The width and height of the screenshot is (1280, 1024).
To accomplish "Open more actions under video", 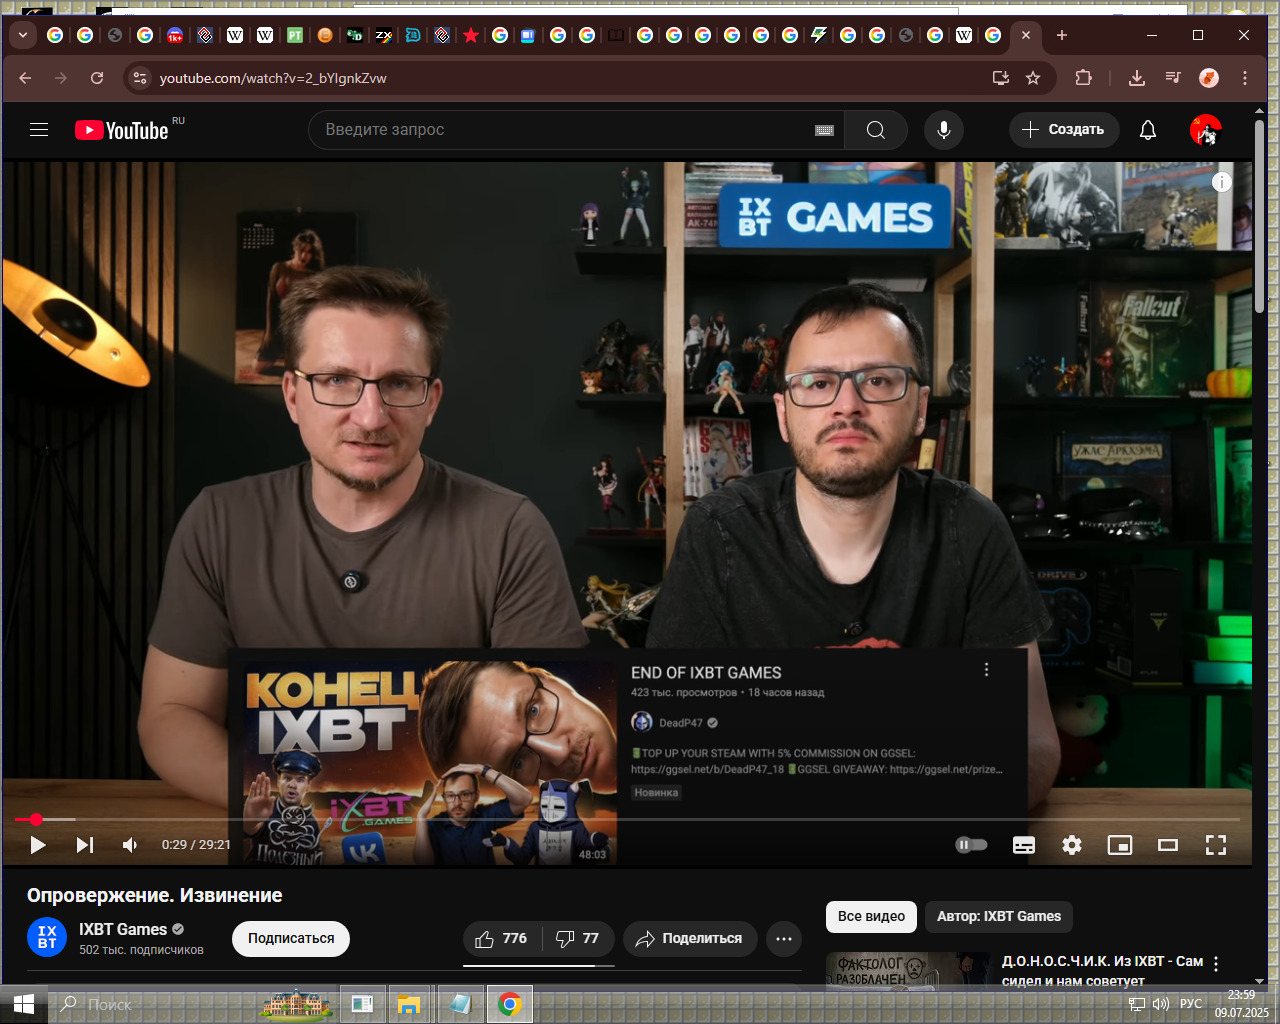I will point(784,939).
